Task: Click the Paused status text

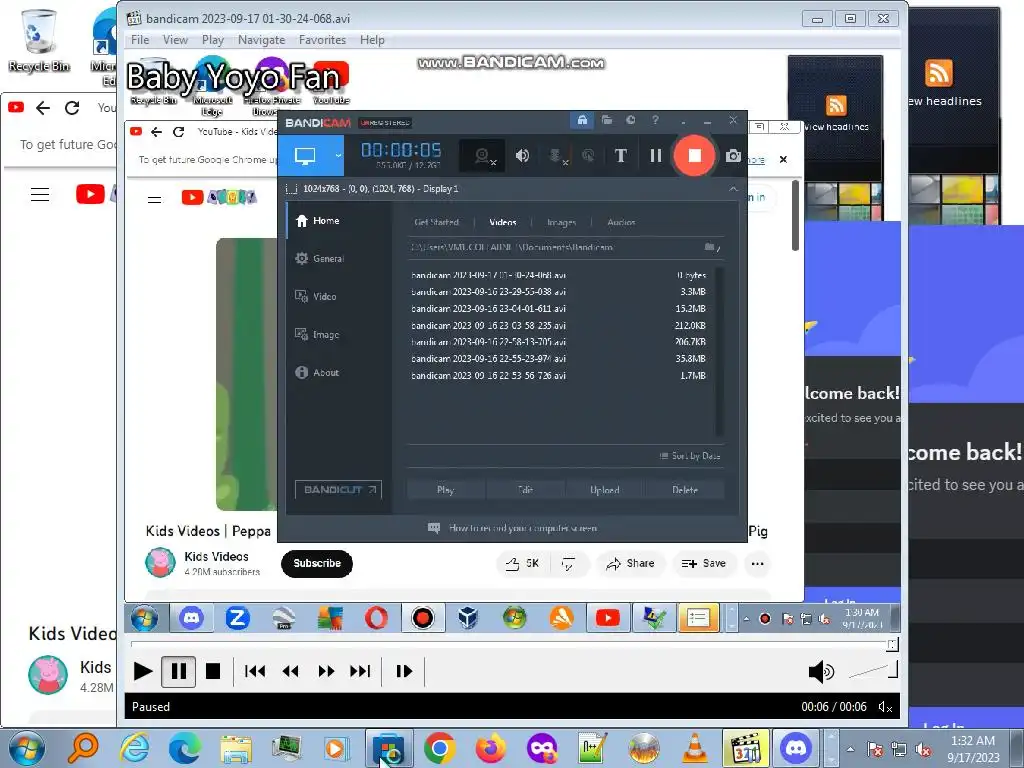Action: click(x=151, y=707)
